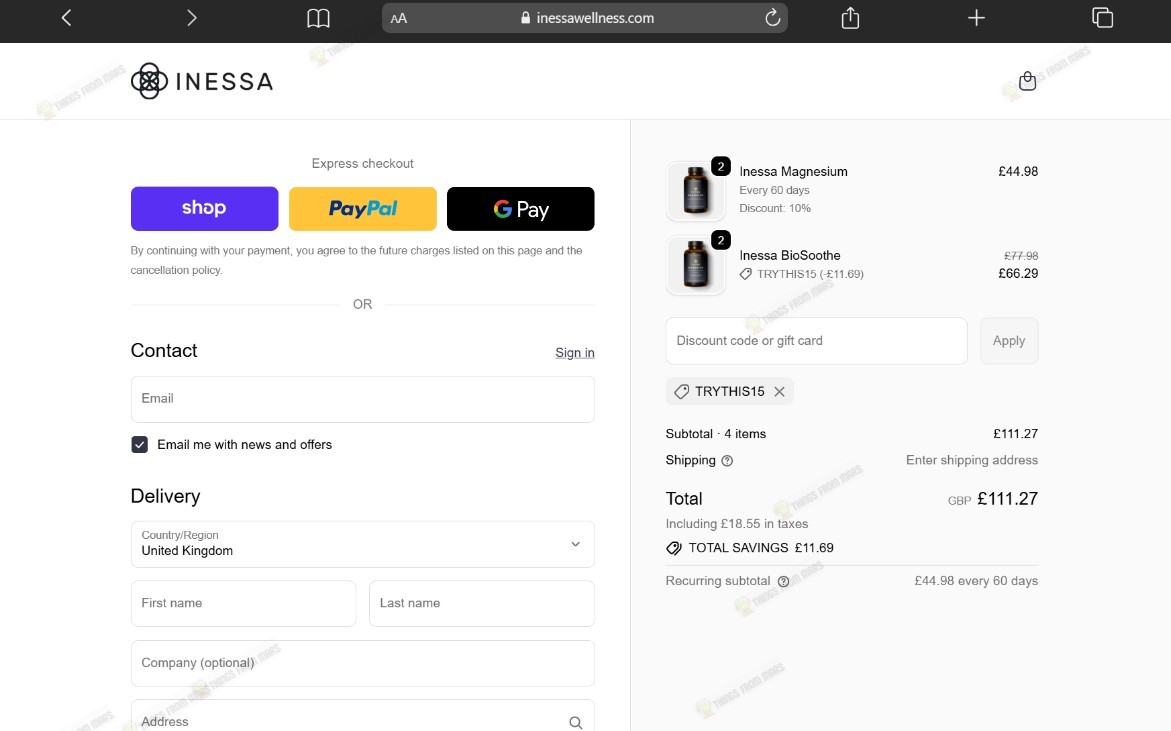Pay with the Google Pay button
Screen dimensions: 1171x731
point(521,208)
